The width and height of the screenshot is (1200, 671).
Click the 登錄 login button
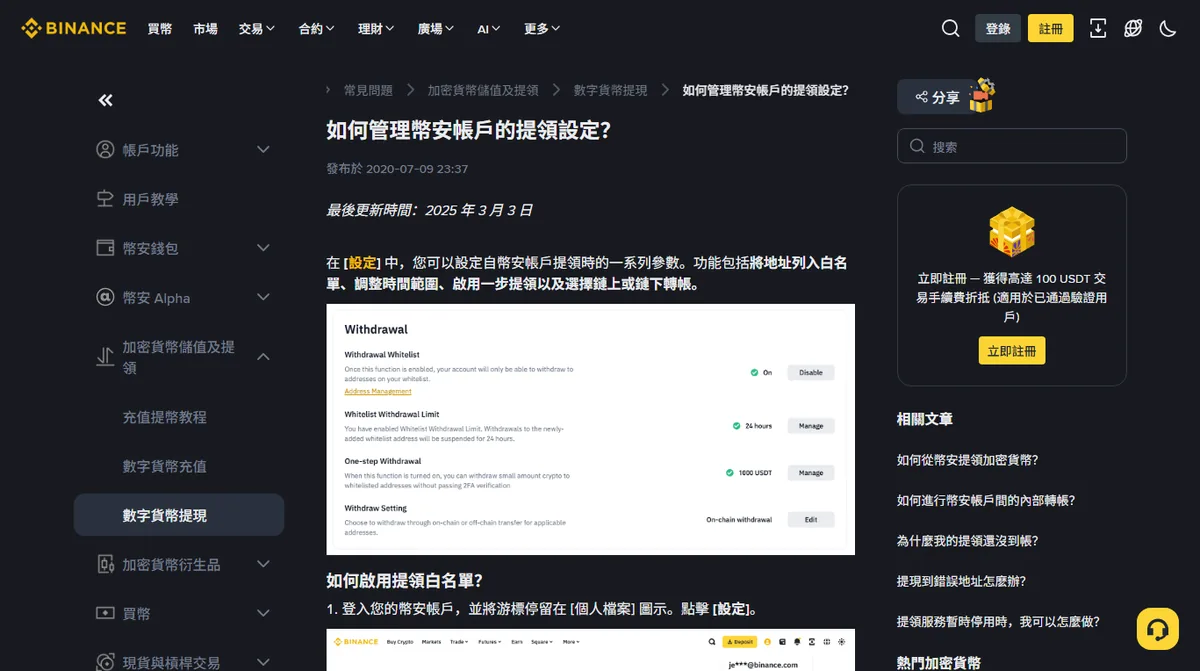click(998, 28)
